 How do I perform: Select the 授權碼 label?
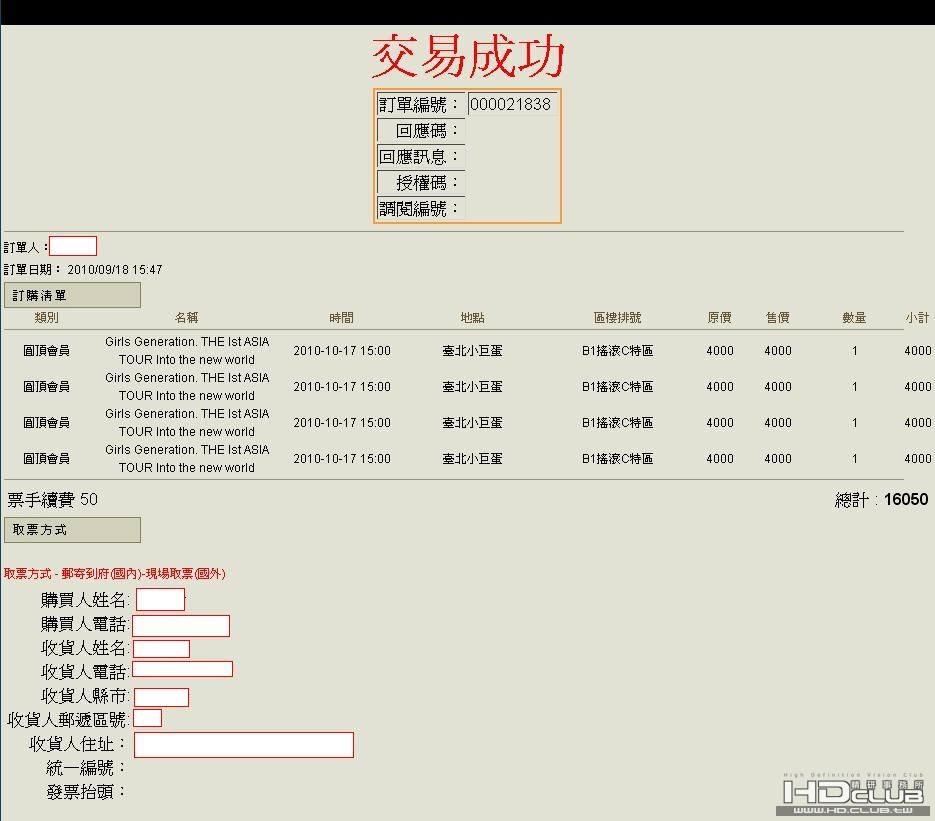[420, 182]
